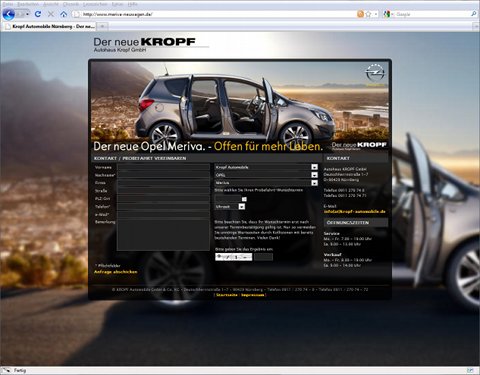Image resolution: width=480 pixels, height=375 pixels.
Task: Reload the page with the refresh icon
Action: [38, 14]
